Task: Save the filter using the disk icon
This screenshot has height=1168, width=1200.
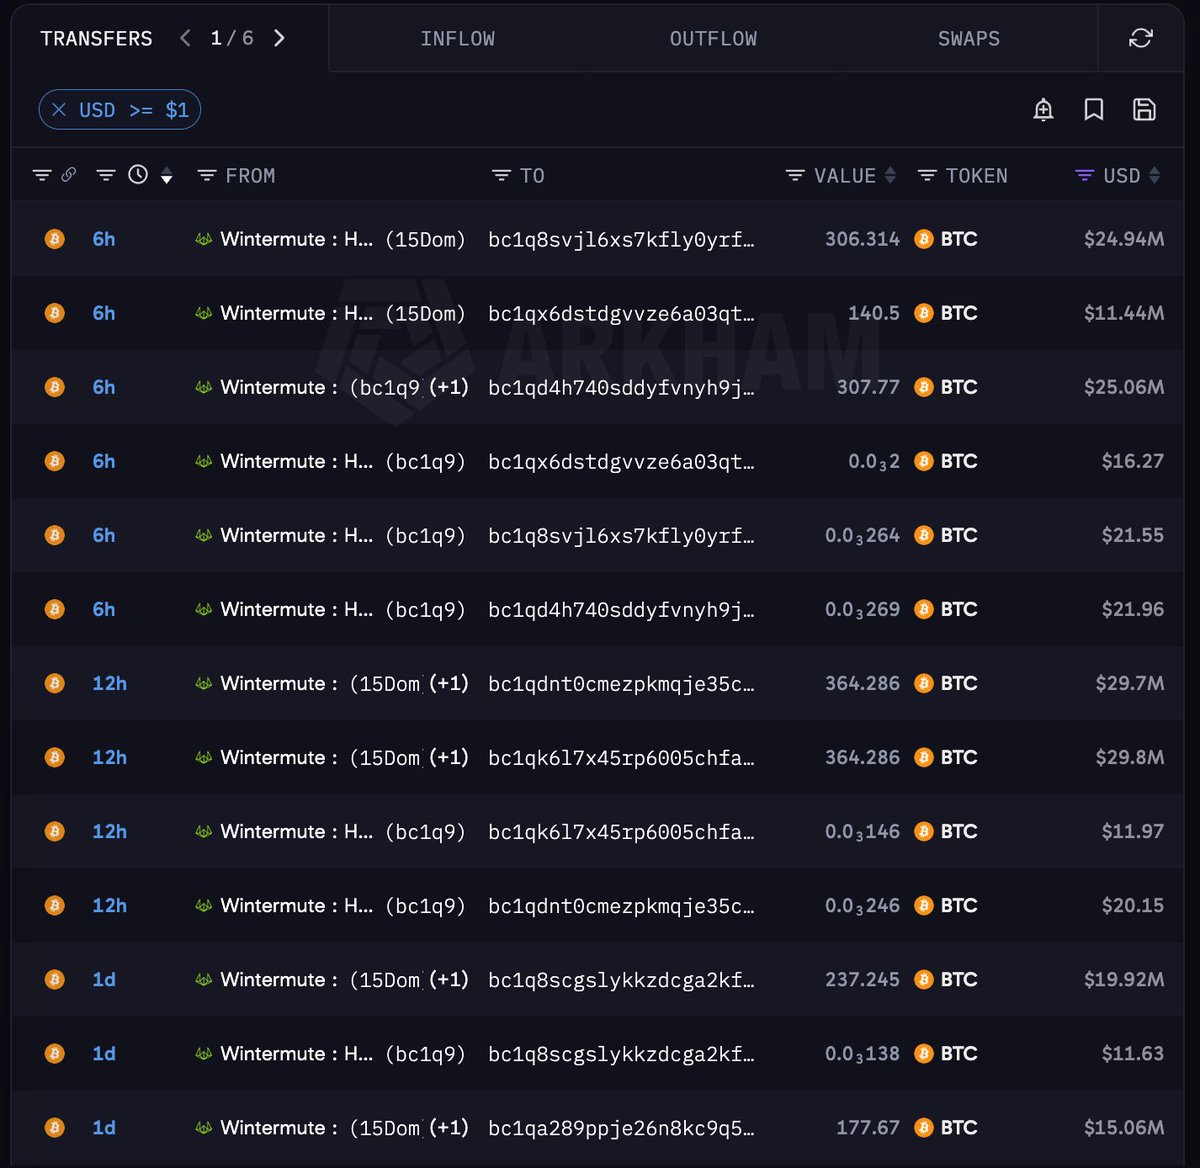Action: (1144, 109)
